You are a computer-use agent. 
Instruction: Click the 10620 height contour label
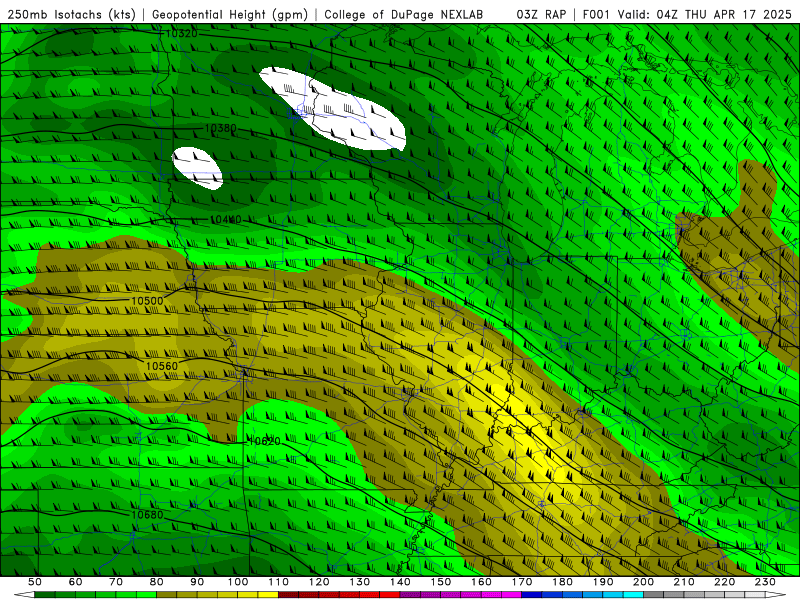[x=264, y=441]
